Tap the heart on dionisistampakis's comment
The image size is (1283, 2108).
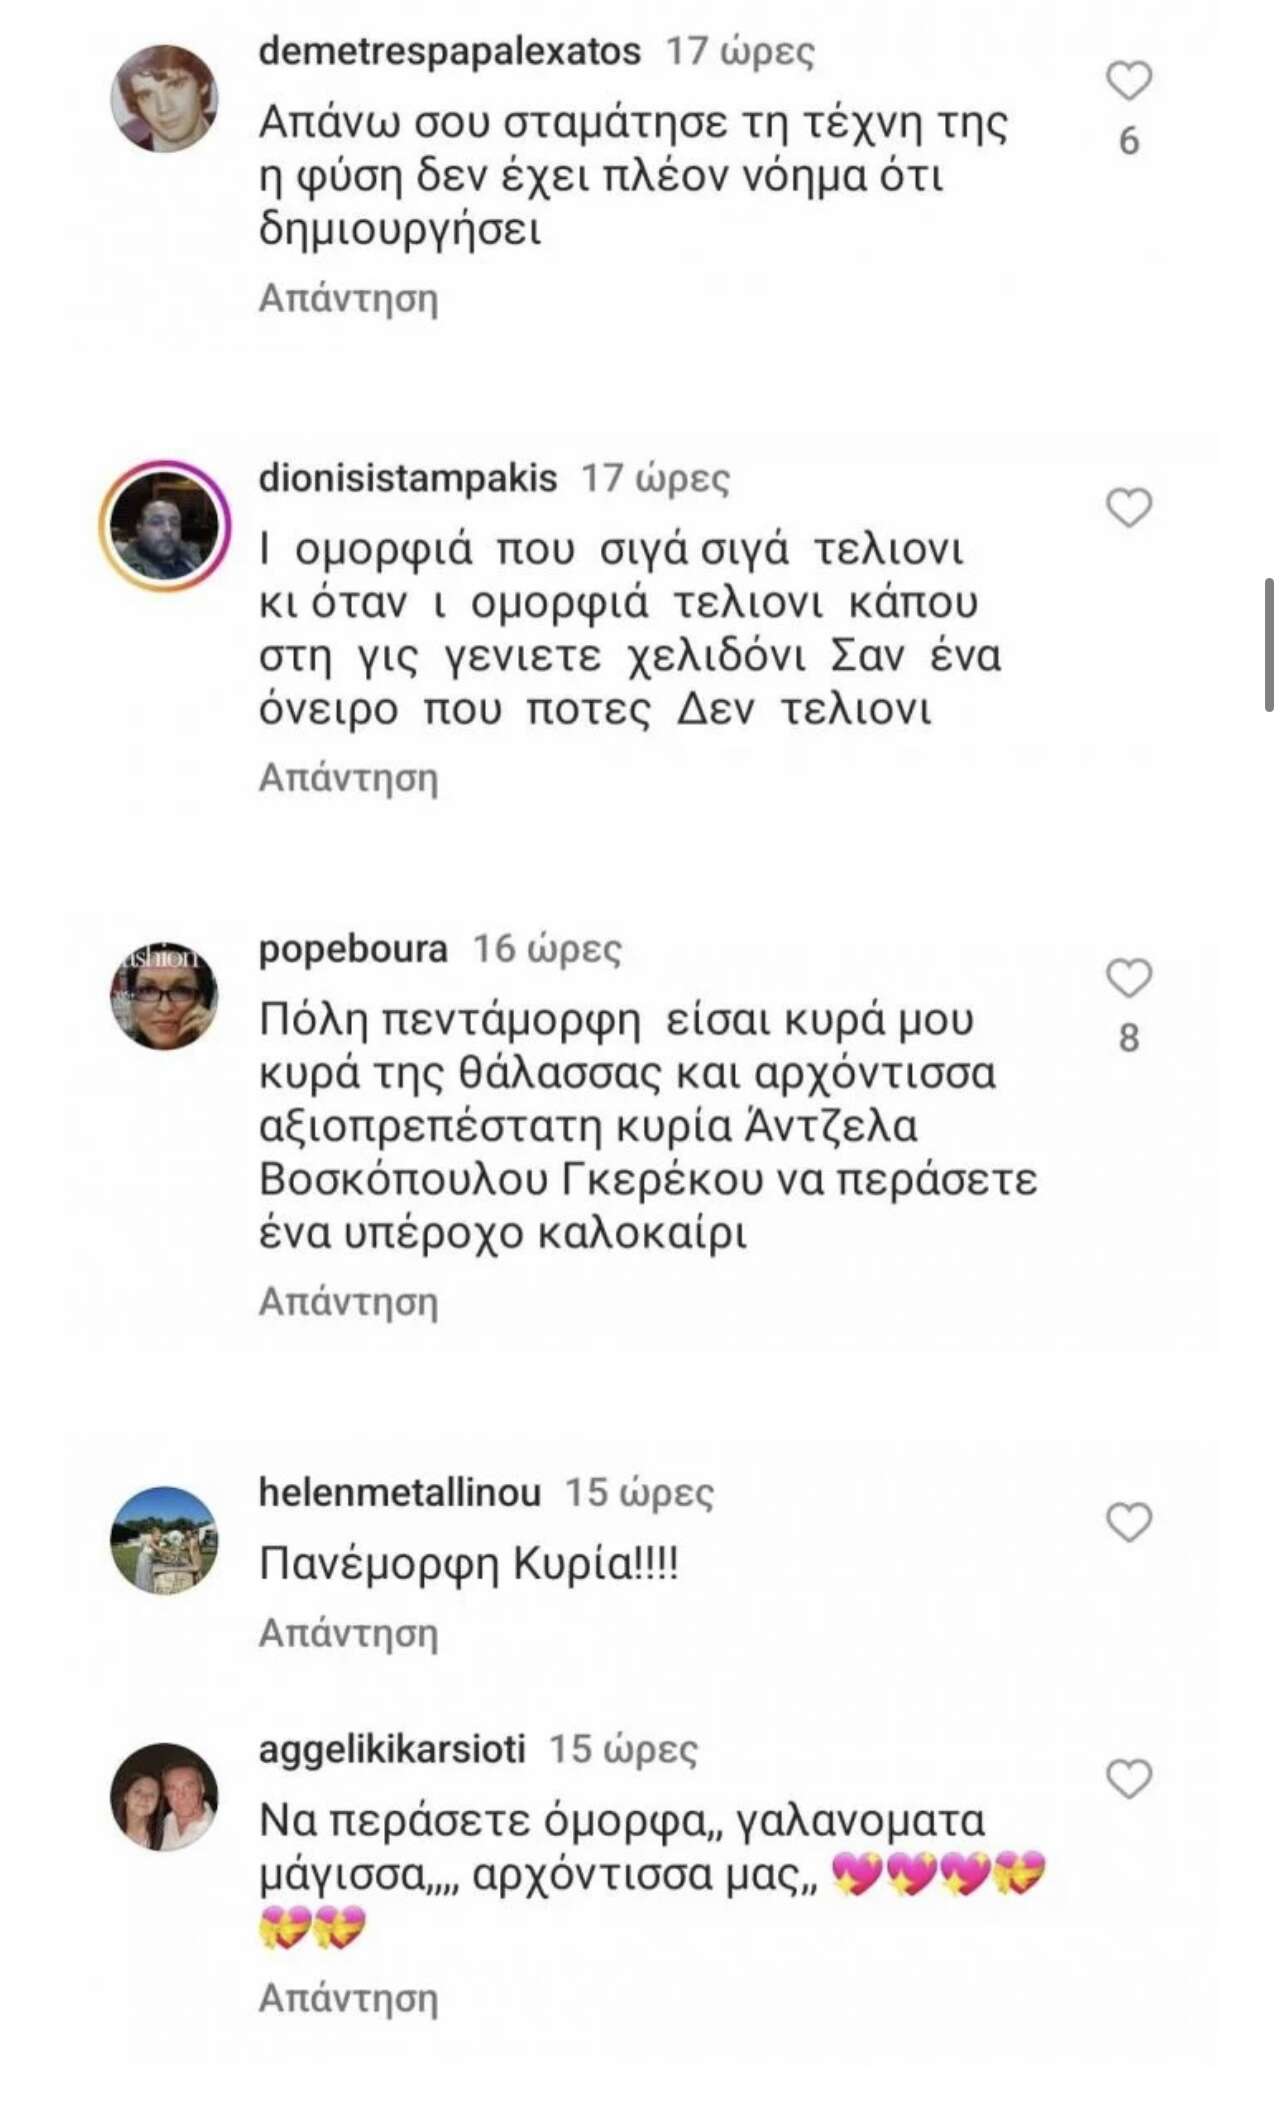(x=1129, y=508)
